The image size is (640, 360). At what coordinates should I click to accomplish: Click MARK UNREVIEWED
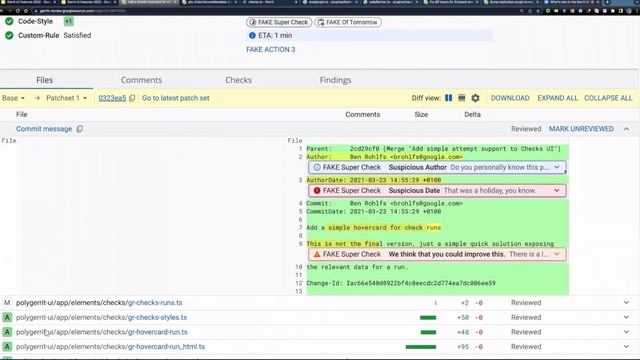pyautogui.click(x=581, y=129)
